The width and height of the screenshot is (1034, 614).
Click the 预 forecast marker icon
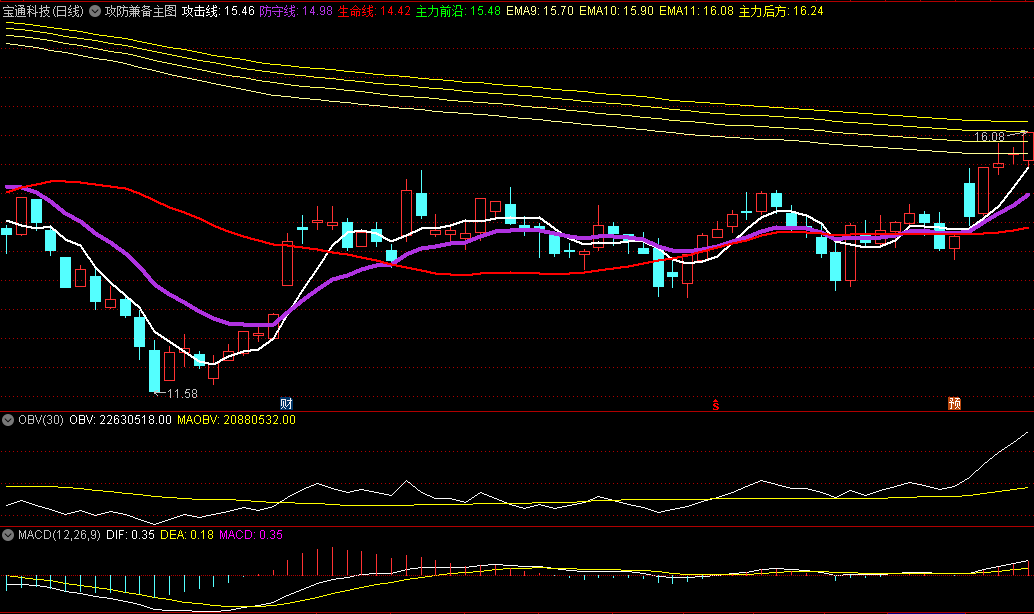click(x=954, y=404)
